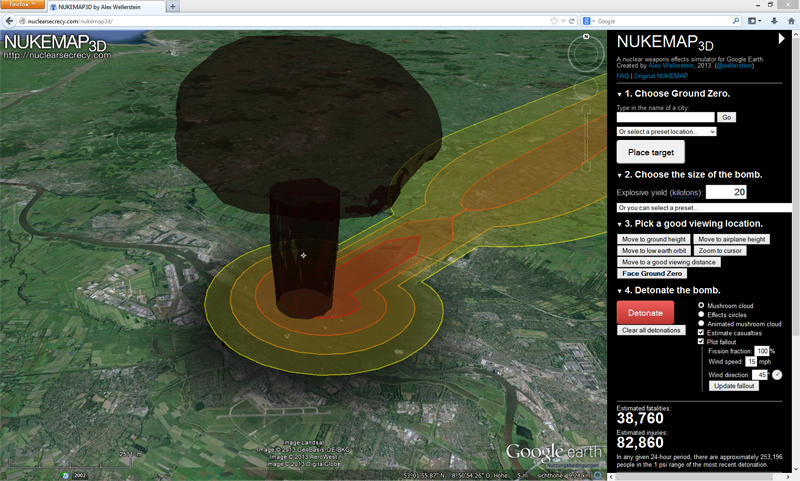The height and width of the screenshot is (481, 800).
Task: Click the Google Earth zoom slider track
Action: pos(586,138)
